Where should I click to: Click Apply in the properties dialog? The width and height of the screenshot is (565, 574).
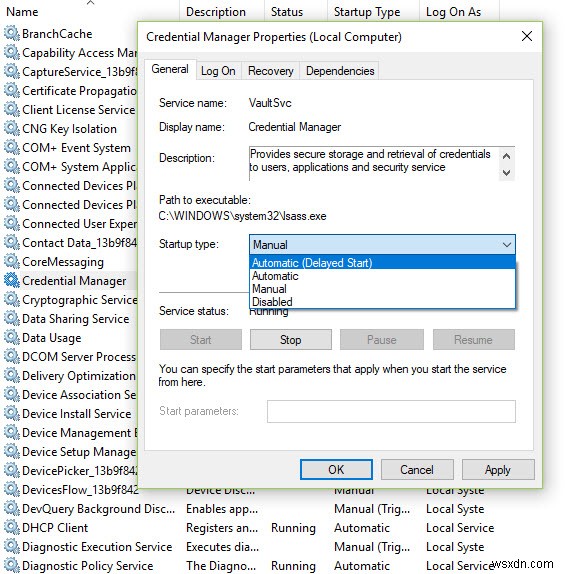pos(498,469)
